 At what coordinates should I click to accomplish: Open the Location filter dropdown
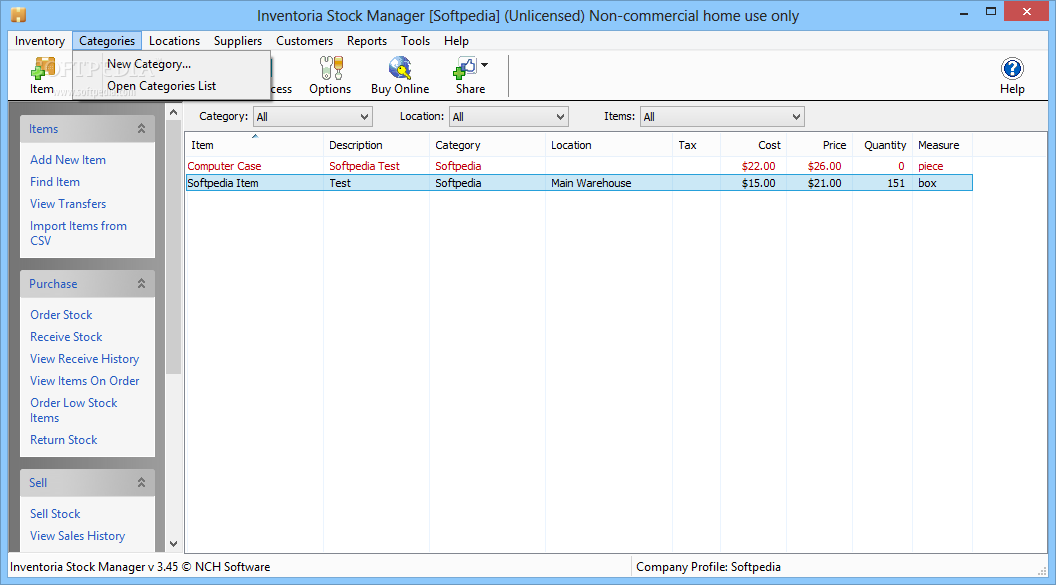(508, 116)
